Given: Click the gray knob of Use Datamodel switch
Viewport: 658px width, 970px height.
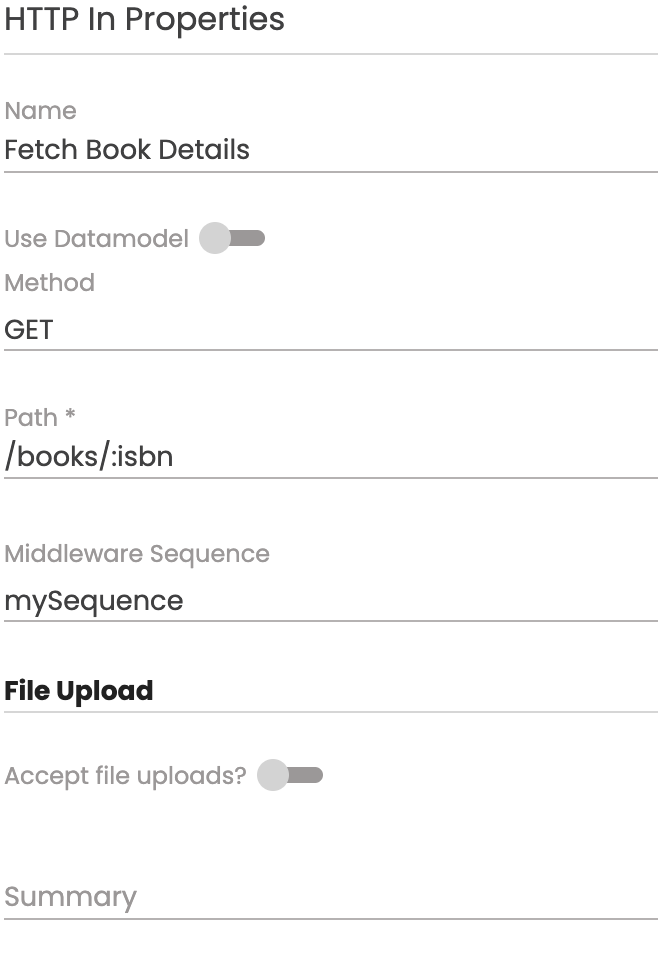Looking at the screenshot, I should (214, 238).
